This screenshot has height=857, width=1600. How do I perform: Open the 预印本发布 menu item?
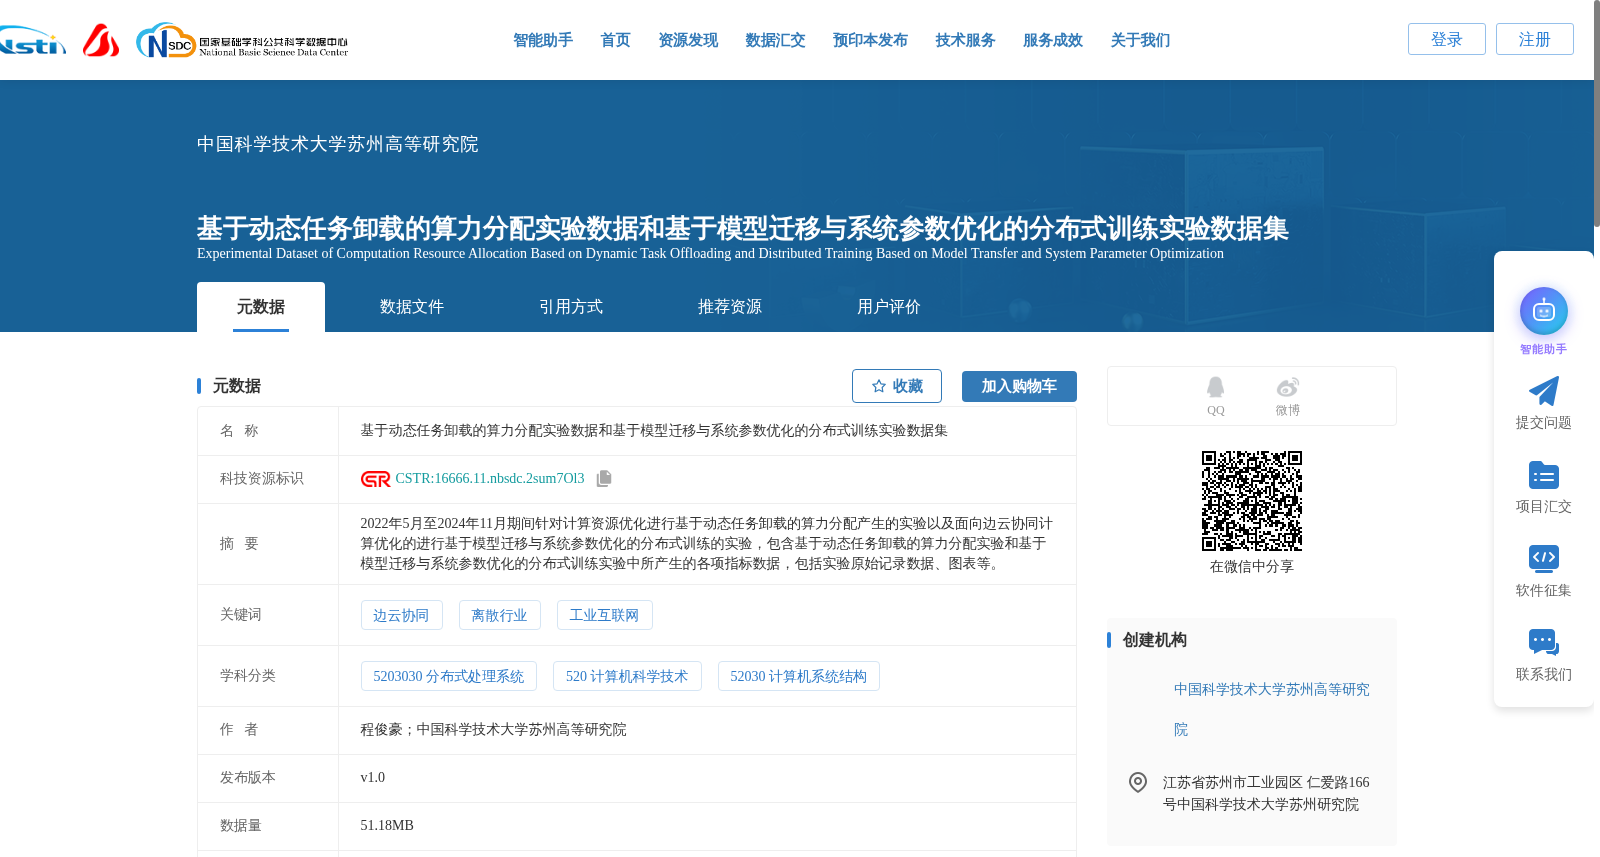point(870,40)
